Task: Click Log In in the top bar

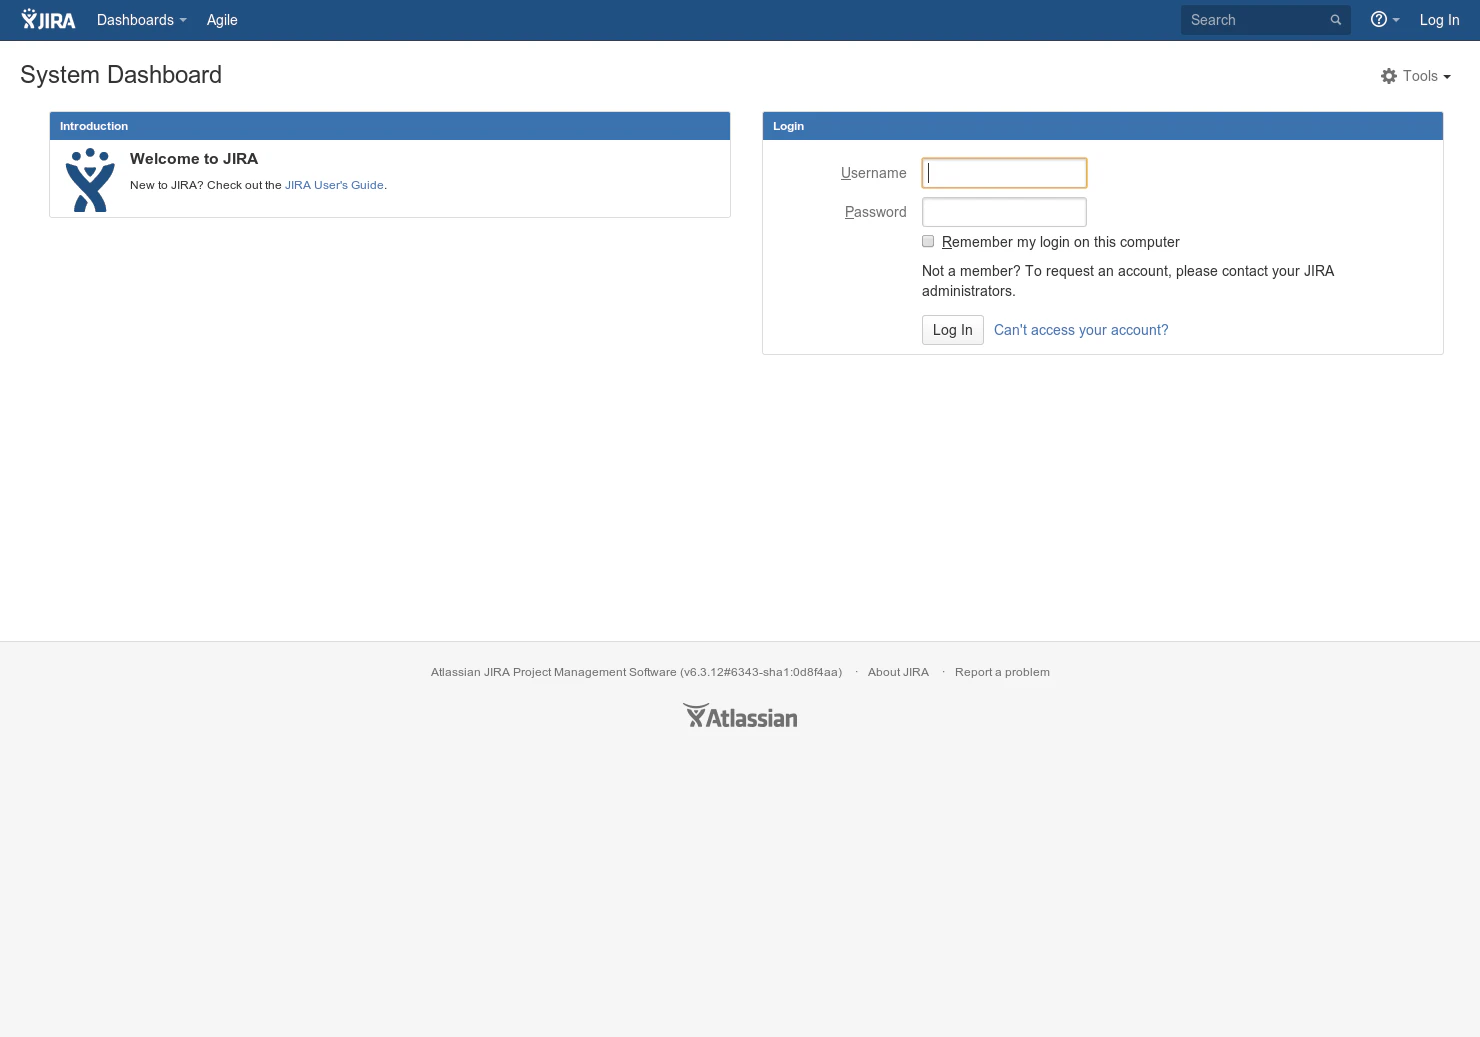Action: click(x=1439, y=20)
